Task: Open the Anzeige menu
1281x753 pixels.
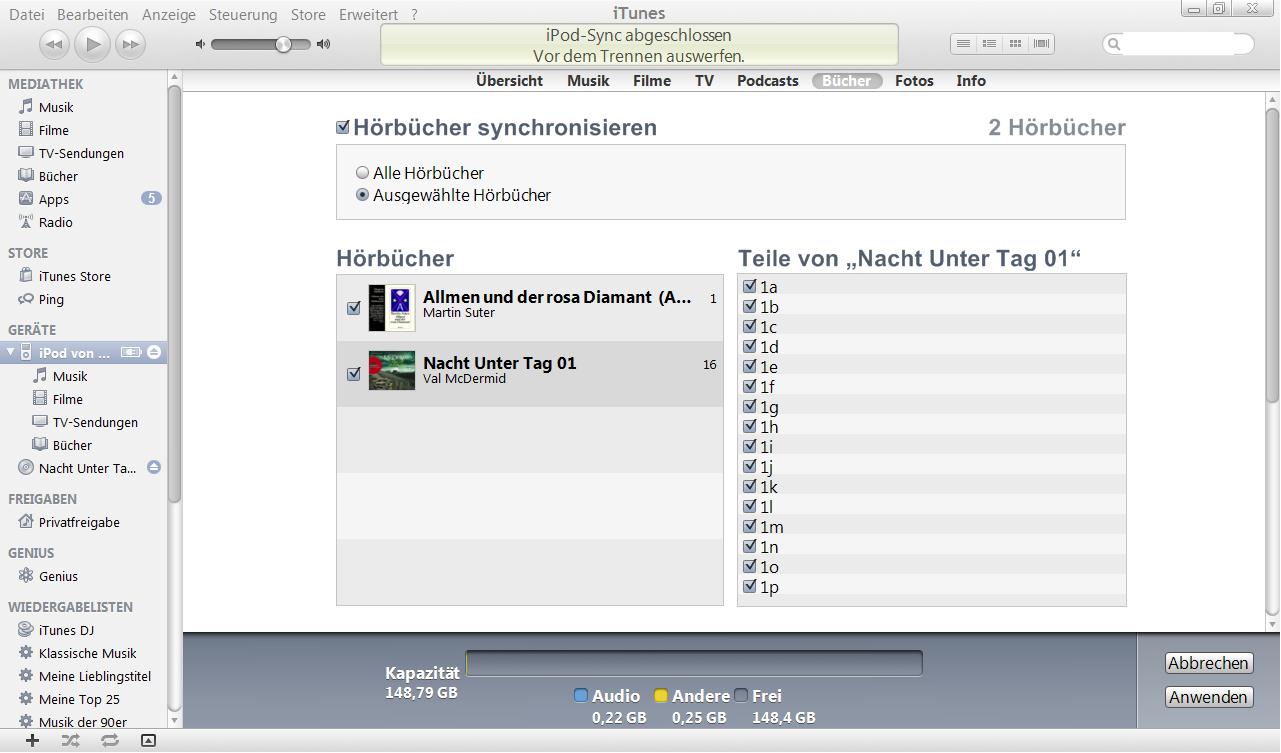Action: [x=169, y=14]
